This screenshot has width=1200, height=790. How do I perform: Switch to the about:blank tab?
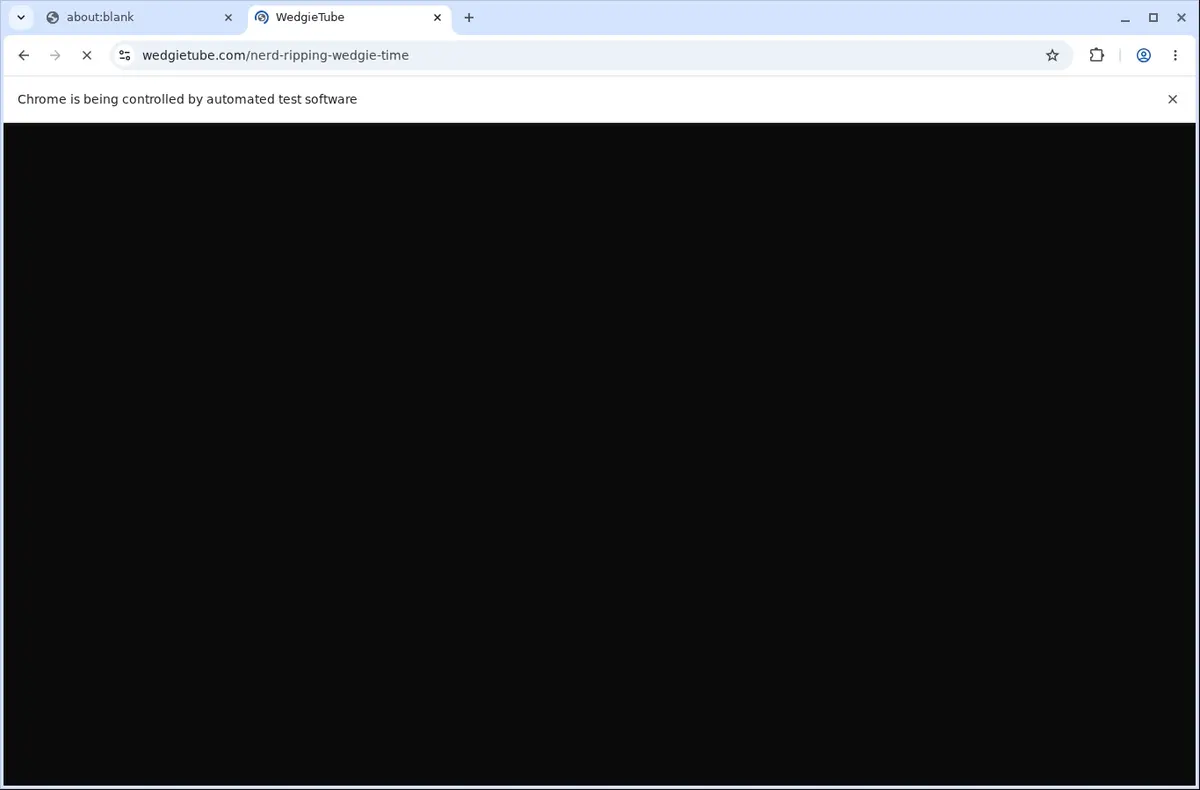tap(139, 17)
